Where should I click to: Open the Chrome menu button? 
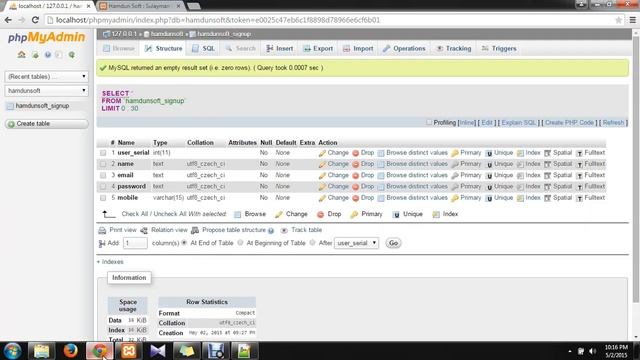(633, 20)
